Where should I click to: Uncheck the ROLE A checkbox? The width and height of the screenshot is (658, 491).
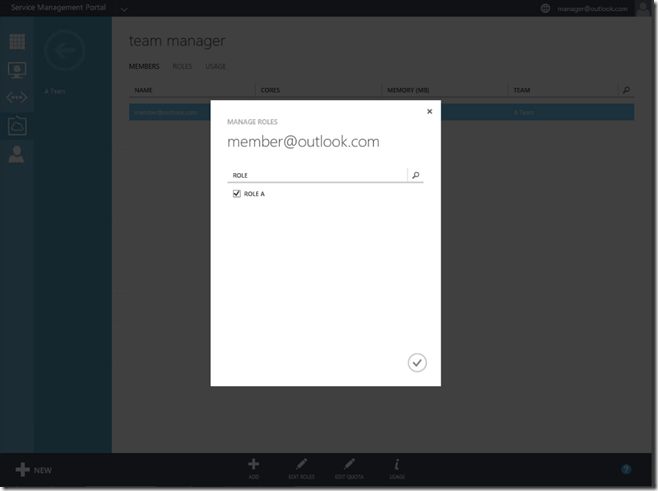[237, 194]
